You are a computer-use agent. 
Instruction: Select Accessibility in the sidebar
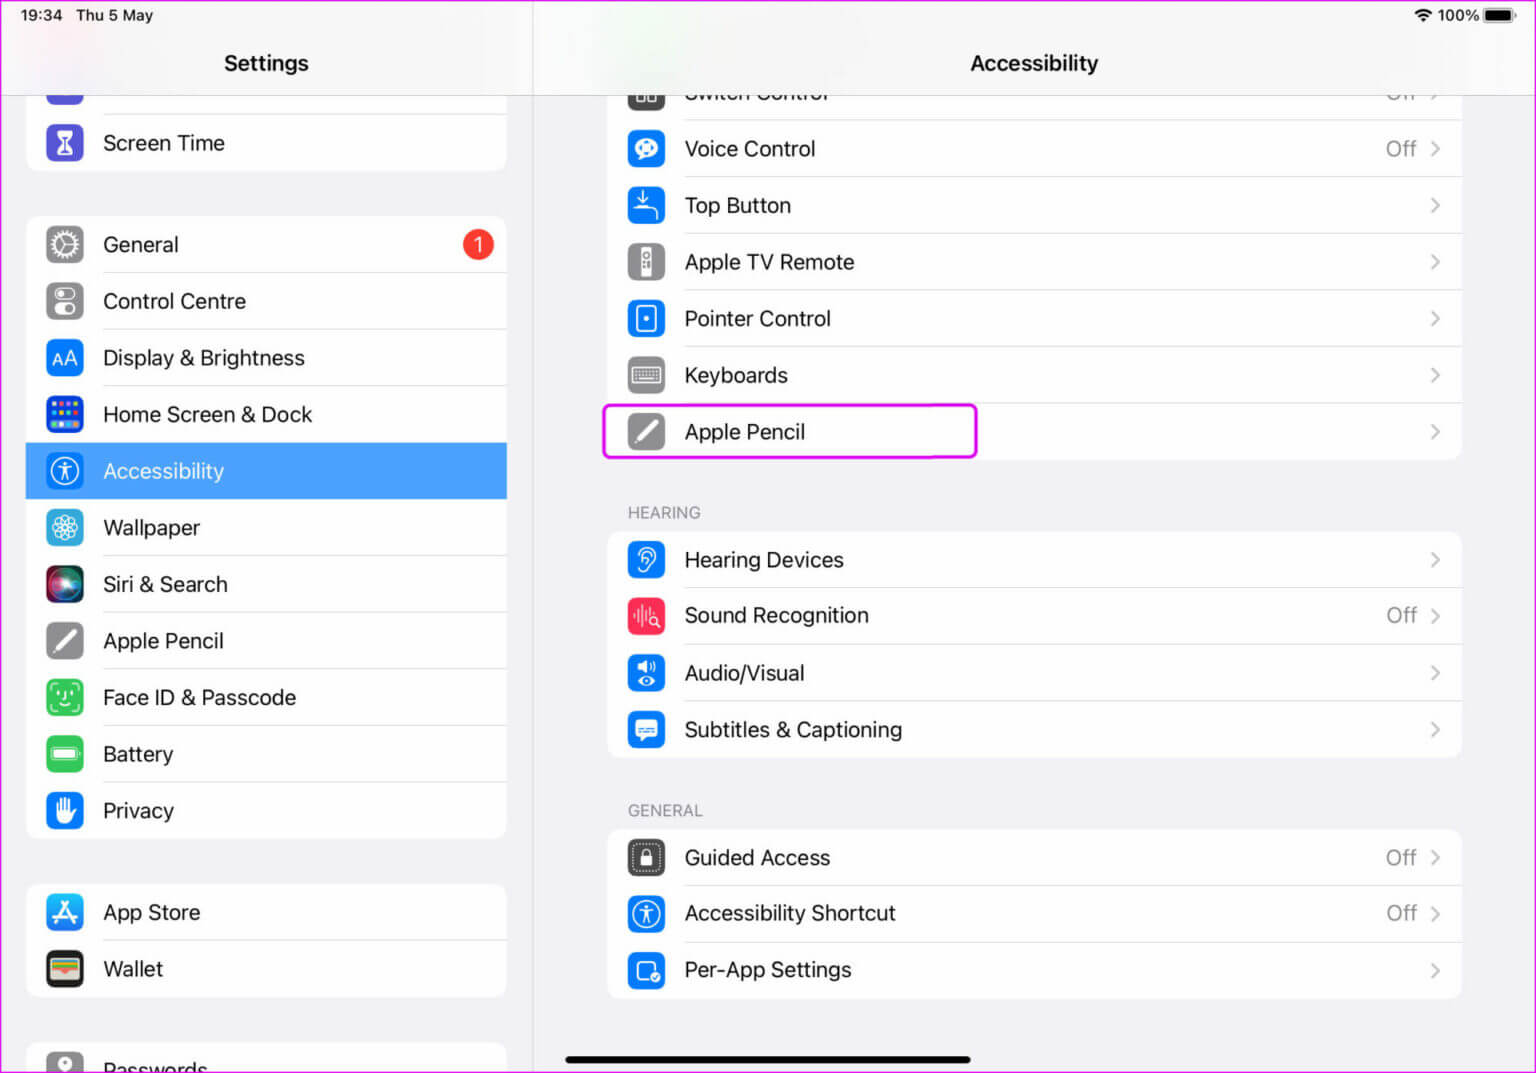pos(266,471)
